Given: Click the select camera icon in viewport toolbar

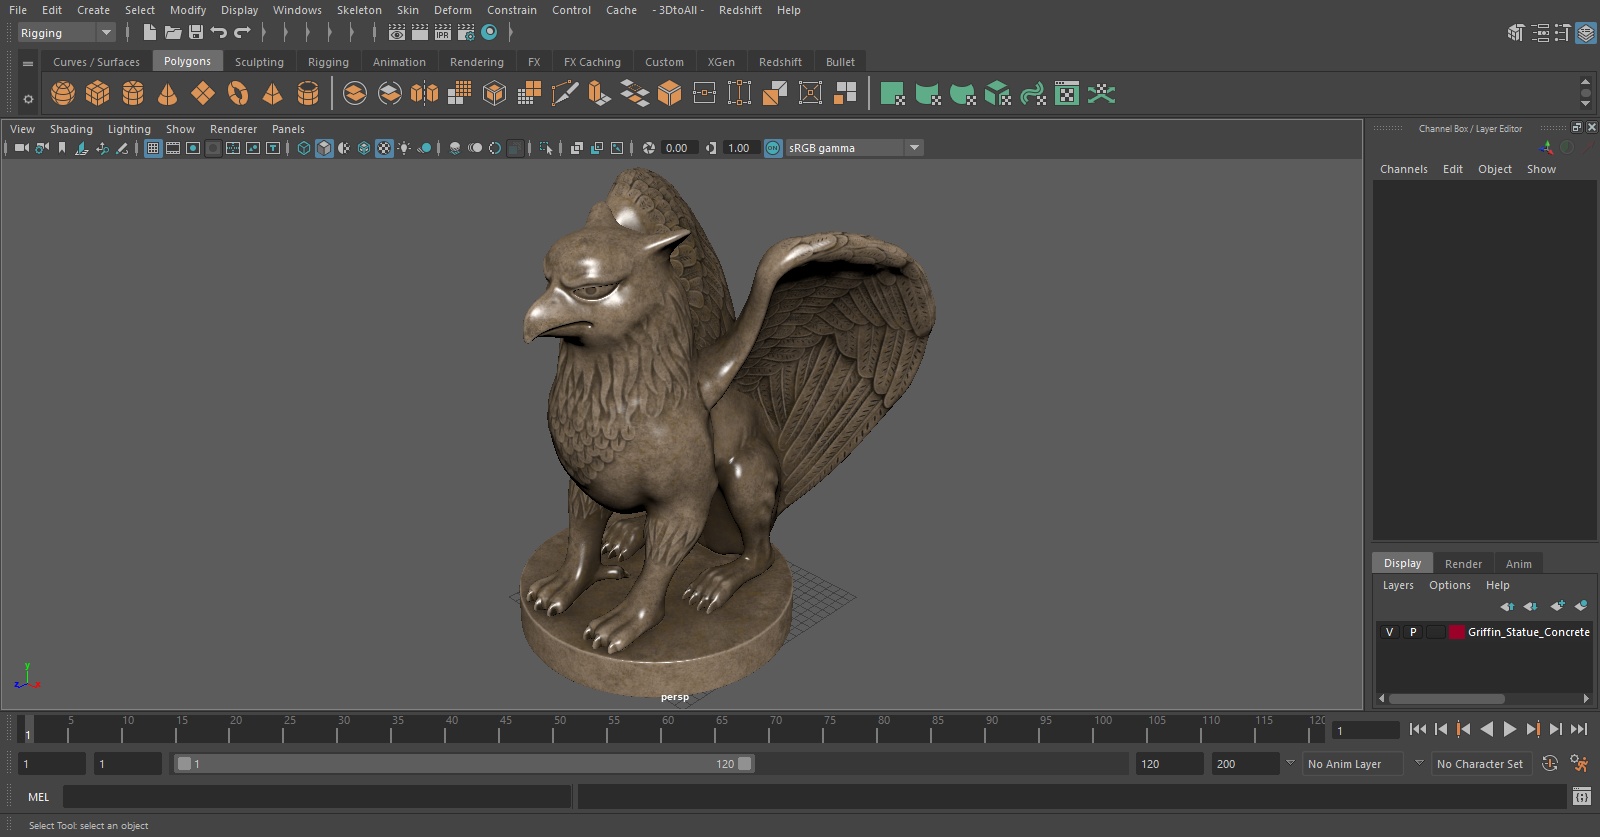Looking at the screenshot, I should click(22, 148).
